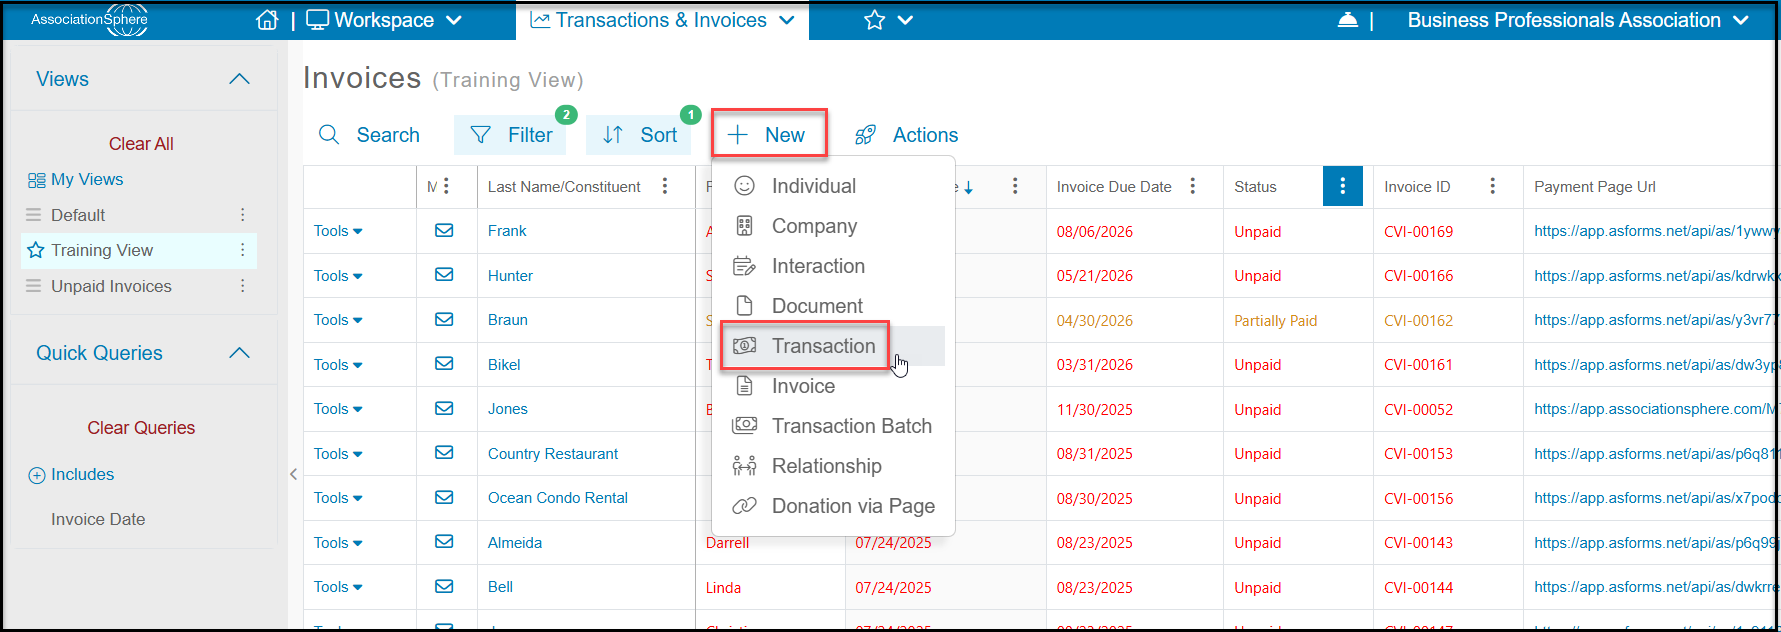This screenshot has height=632, width=1781.
Task: Click Payment Page Url column header
Action: tap(1595, 187)
